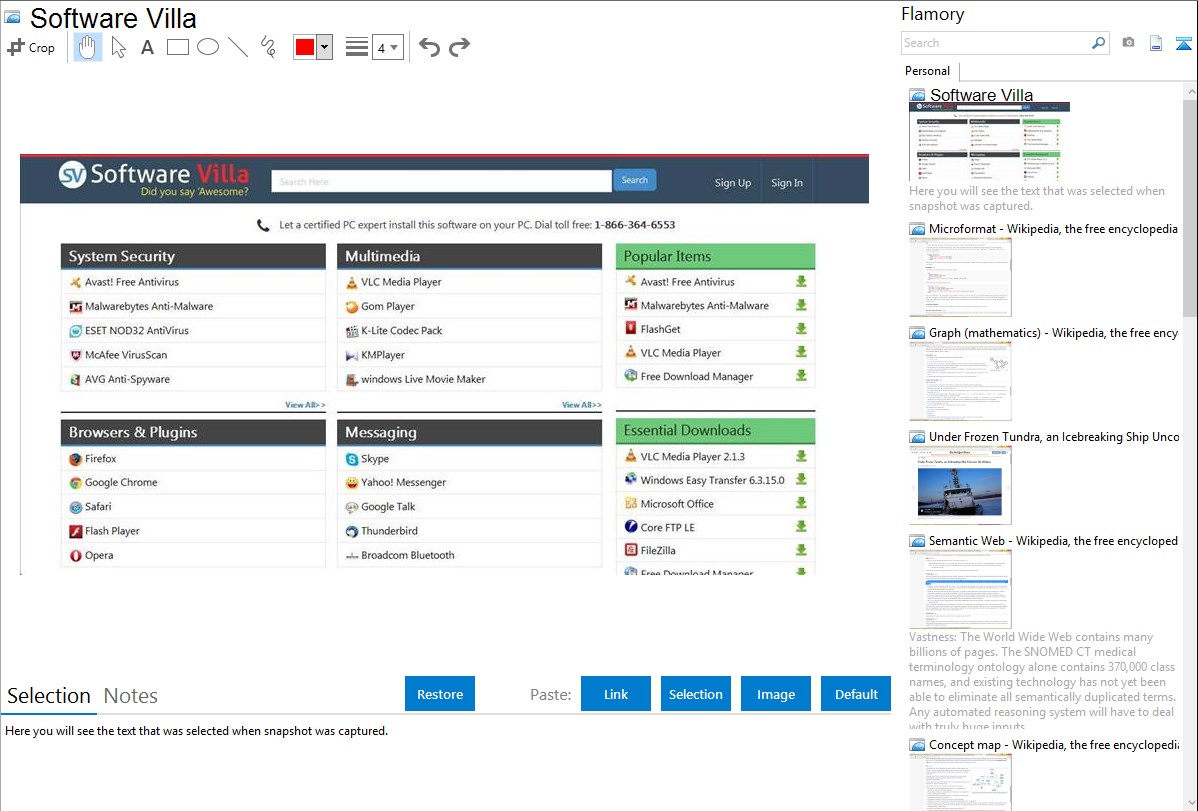Open the Software Villa snapshot thumbnail
Screen dimensions: 1198x811
click(989, 142)
